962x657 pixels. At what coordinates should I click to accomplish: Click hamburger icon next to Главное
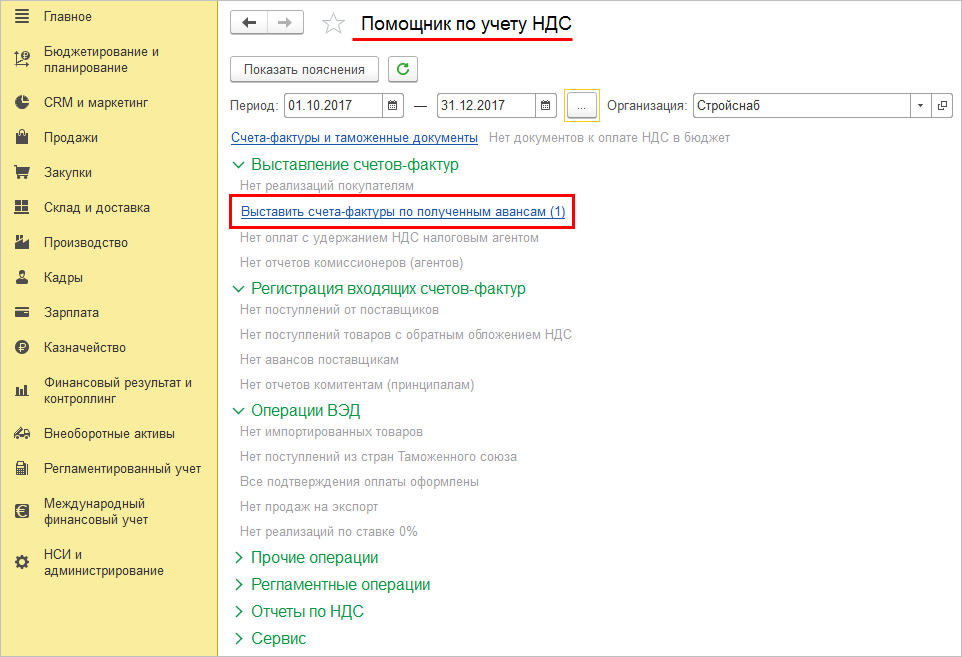click(21, 16)
